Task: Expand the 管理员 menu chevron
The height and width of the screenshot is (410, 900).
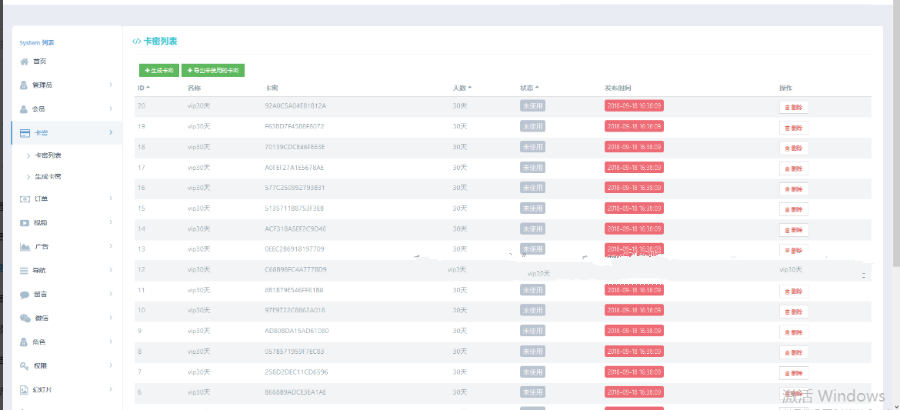Action: [111, 85]
